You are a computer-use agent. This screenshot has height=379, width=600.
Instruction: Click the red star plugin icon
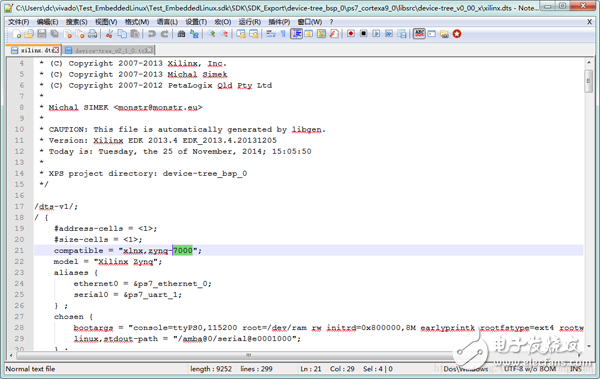tap(457, 34)
